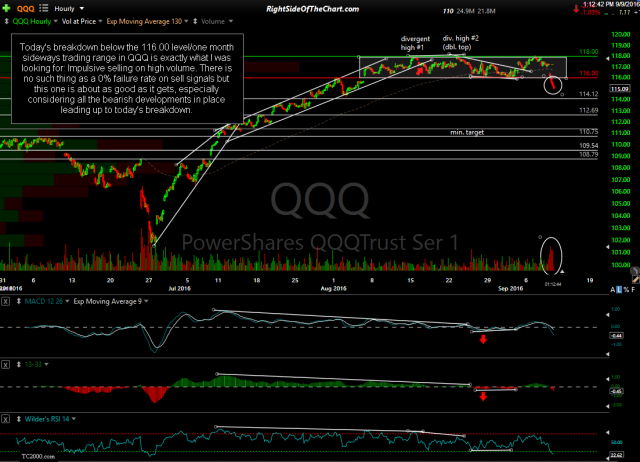This screenshot has width=640, height=462.
Task: Click the RSI value box 22.62
Action: [616, 455]
